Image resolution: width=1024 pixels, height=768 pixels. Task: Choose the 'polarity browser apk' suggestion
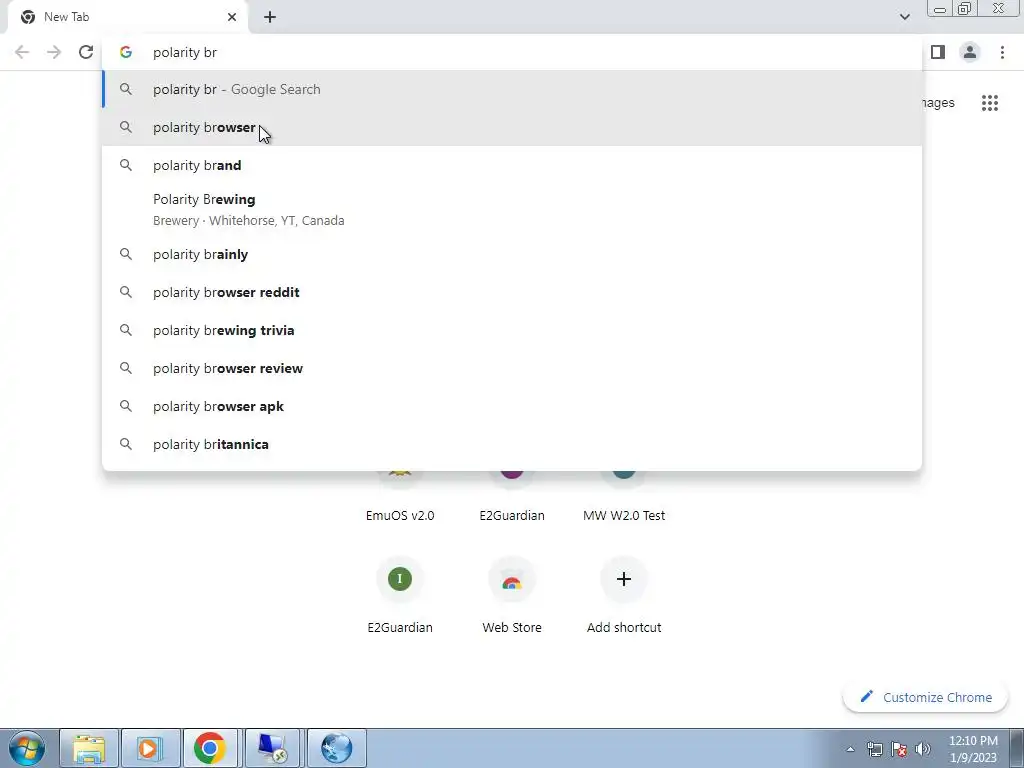click(x=512, y=406)
